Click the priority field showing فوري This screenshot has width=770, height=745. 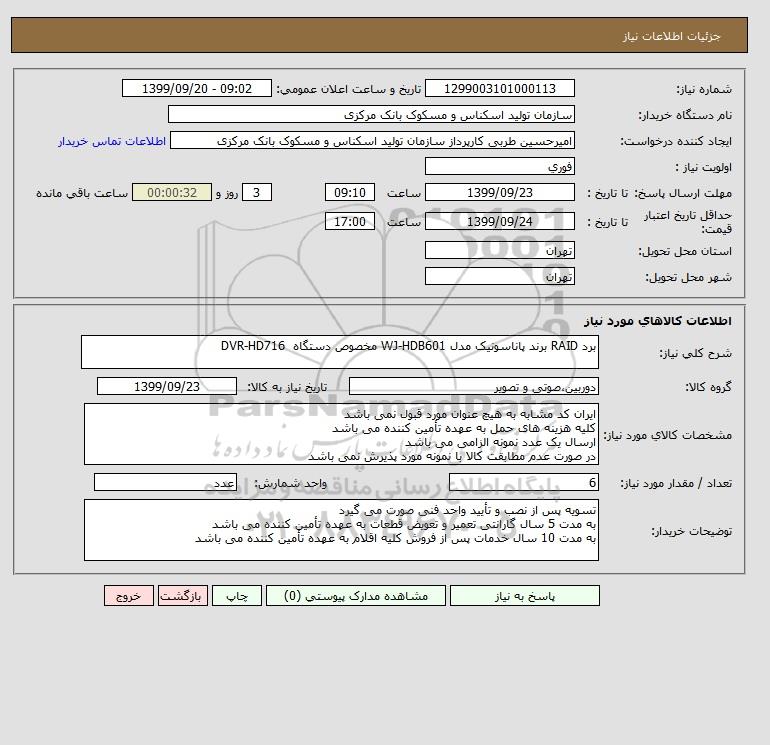pos(499,166)
